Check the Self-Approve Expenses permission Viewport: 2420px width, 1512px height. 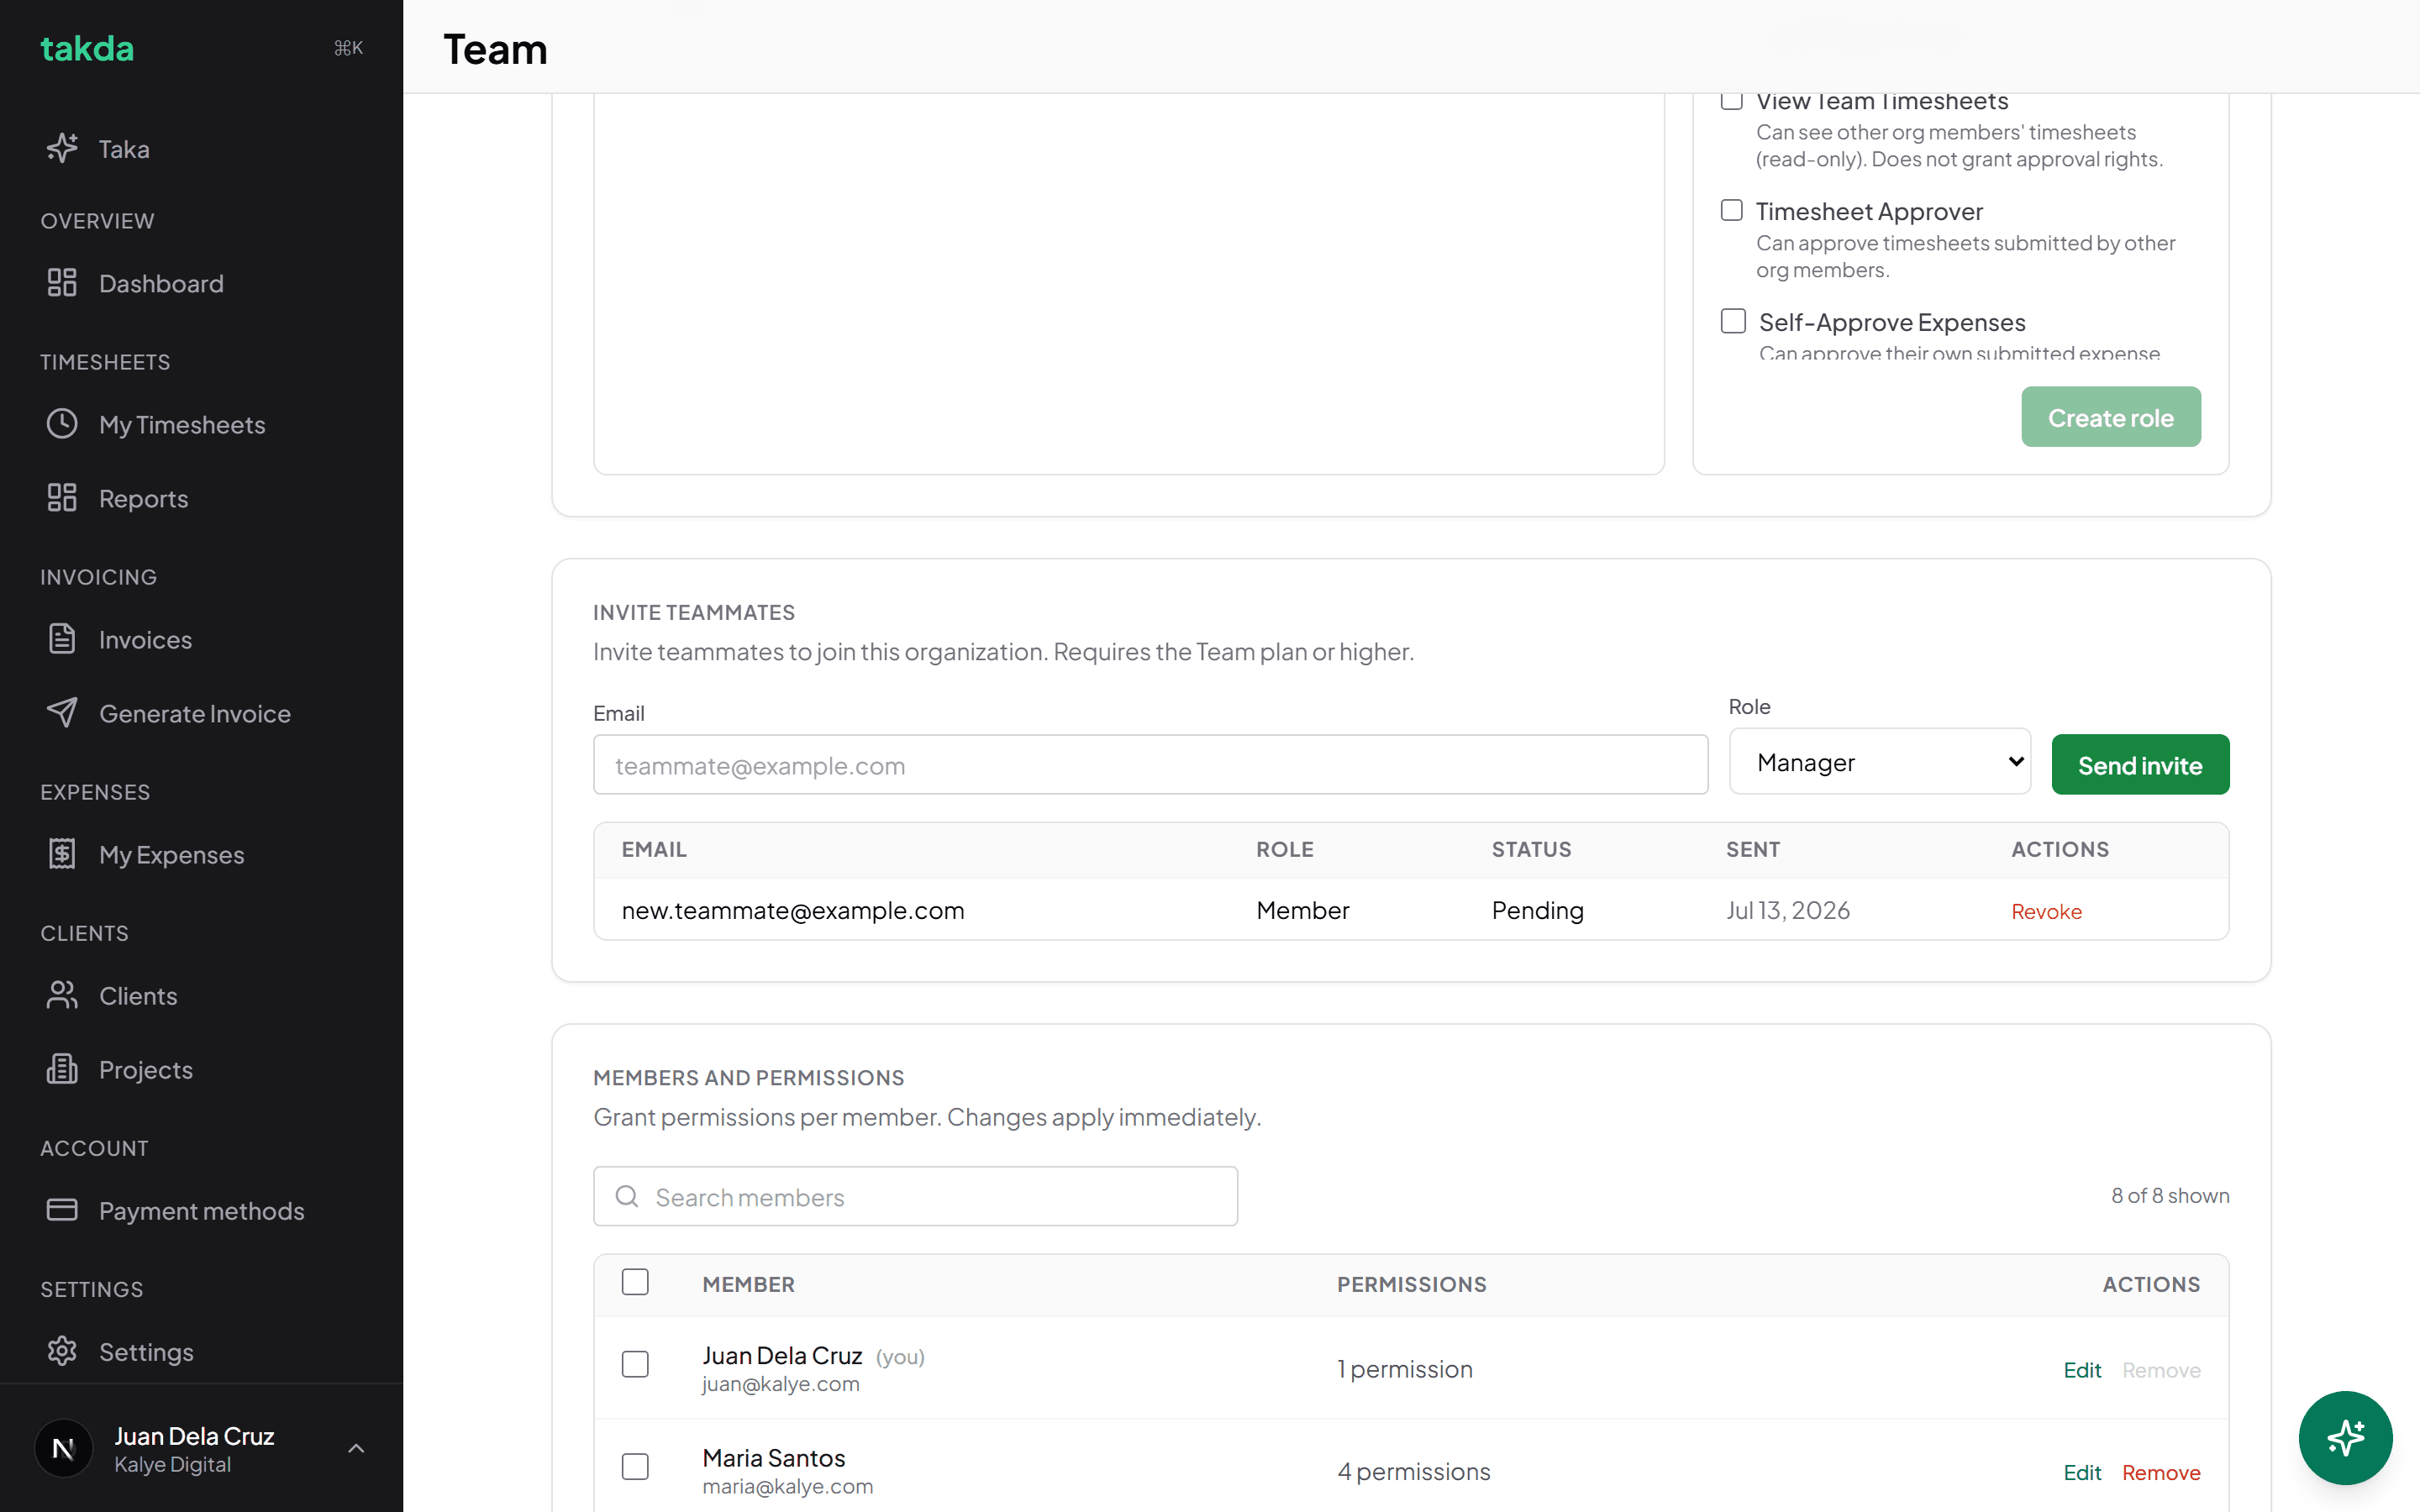pyautogui.click(x=1733, y=321)
